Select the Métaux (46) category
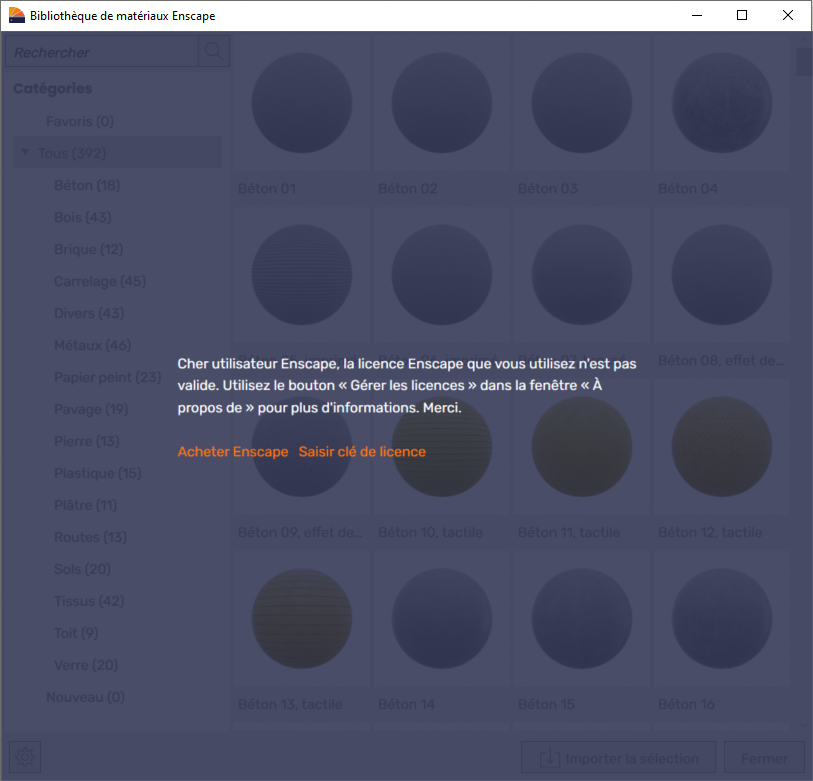Image resolution: width=813 pixels, height=781 pixels. click(x=92, y=345)
